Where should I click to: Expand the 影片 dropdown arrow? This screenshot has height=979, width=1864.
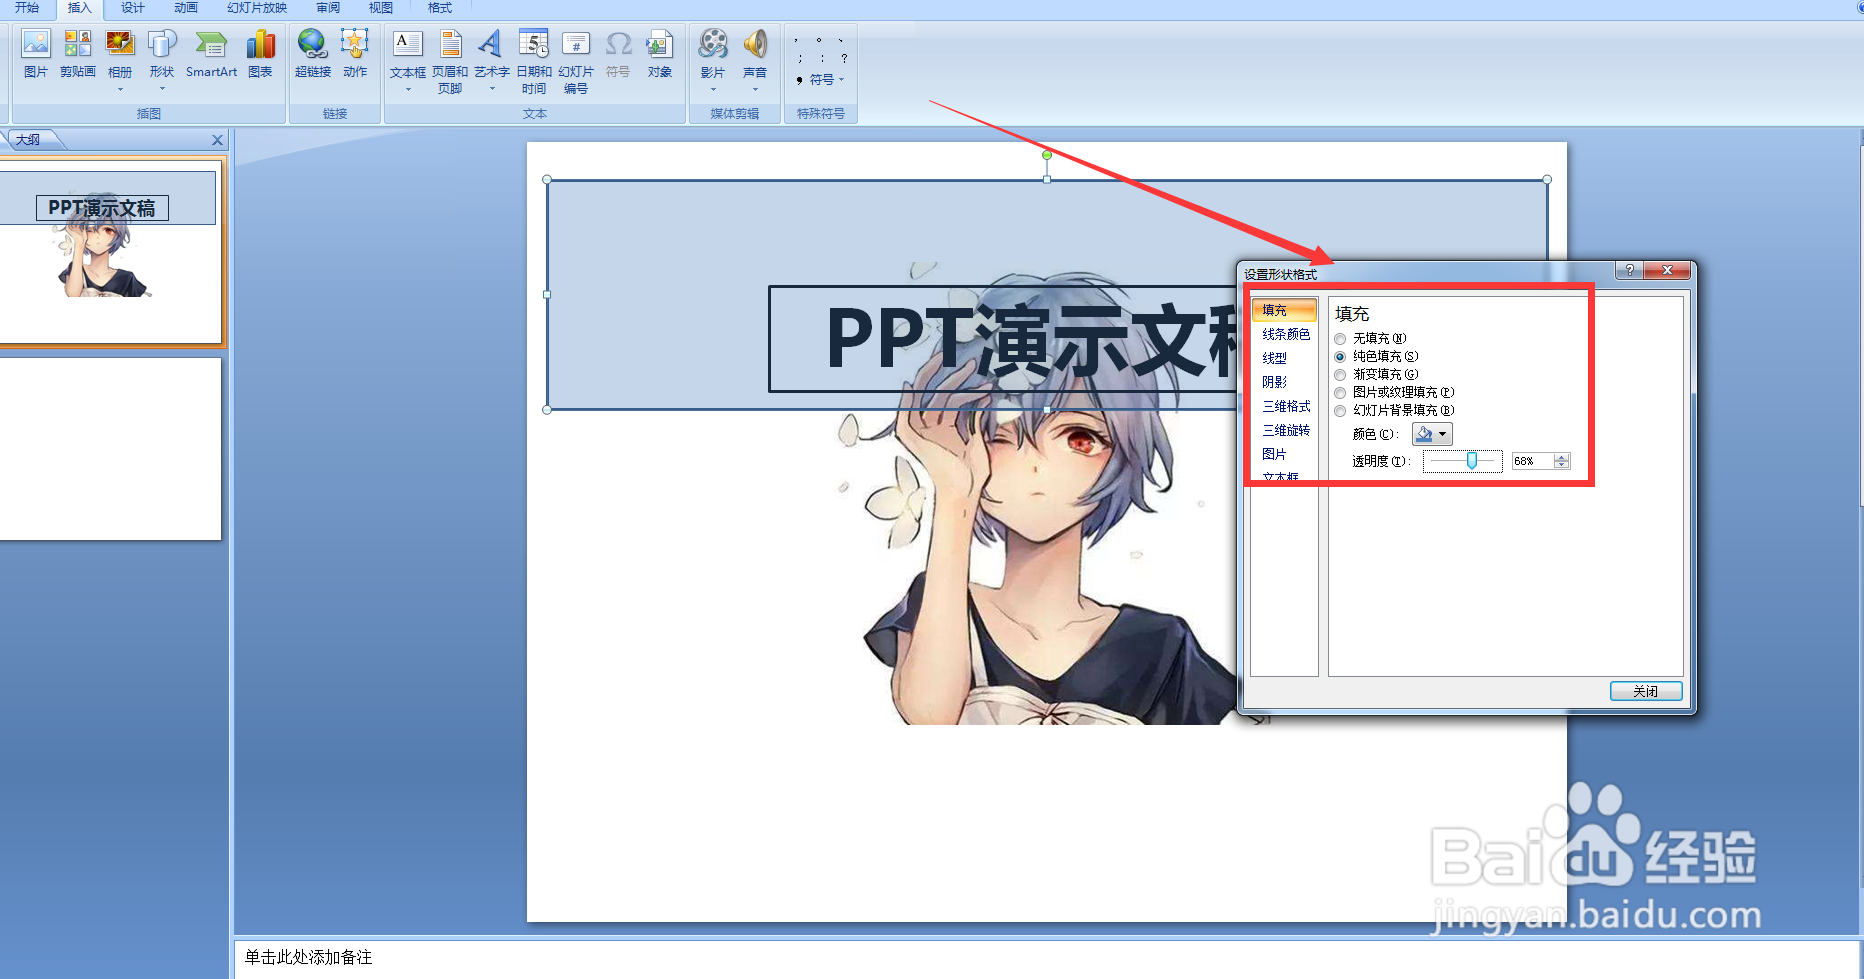(x=713, y=89)
